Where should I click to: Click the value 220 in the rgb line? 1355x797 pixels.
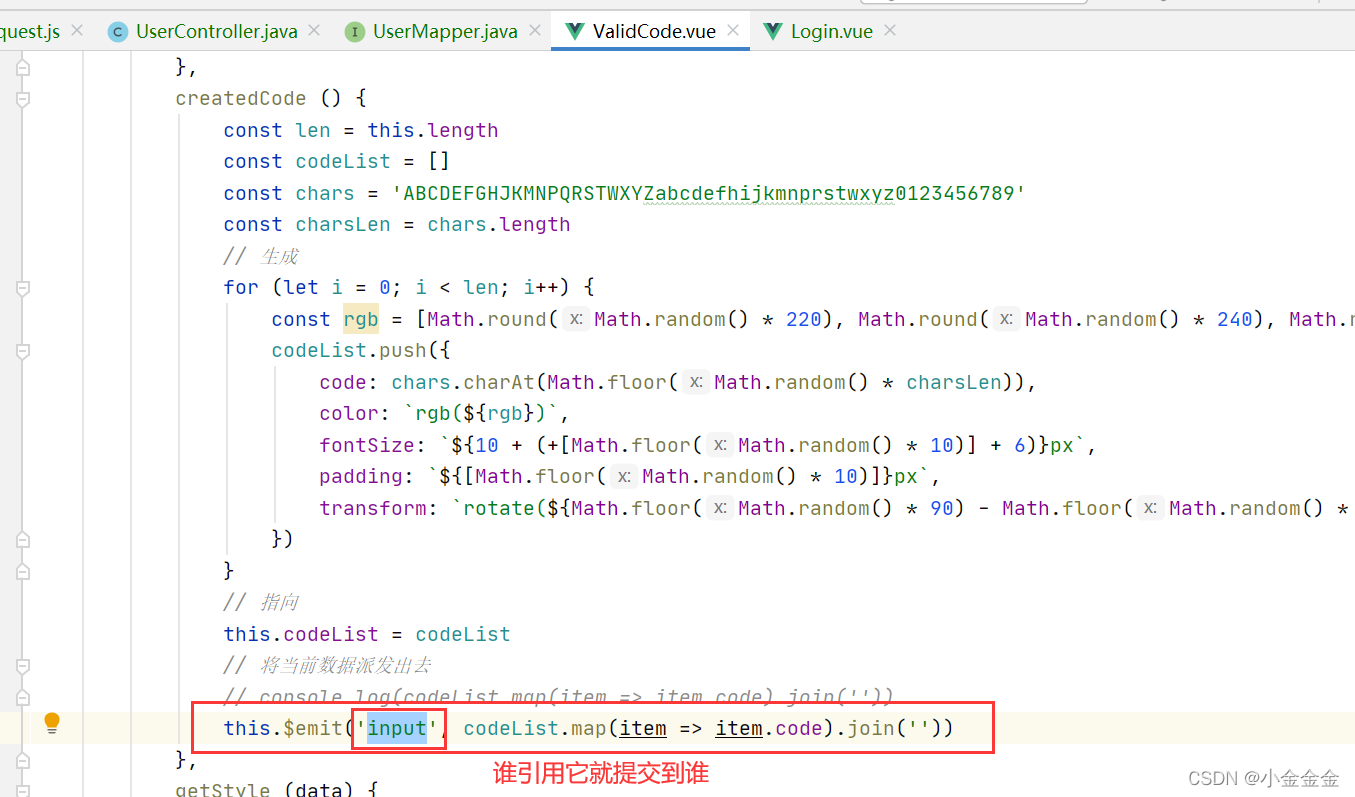(x=804, y=319)
